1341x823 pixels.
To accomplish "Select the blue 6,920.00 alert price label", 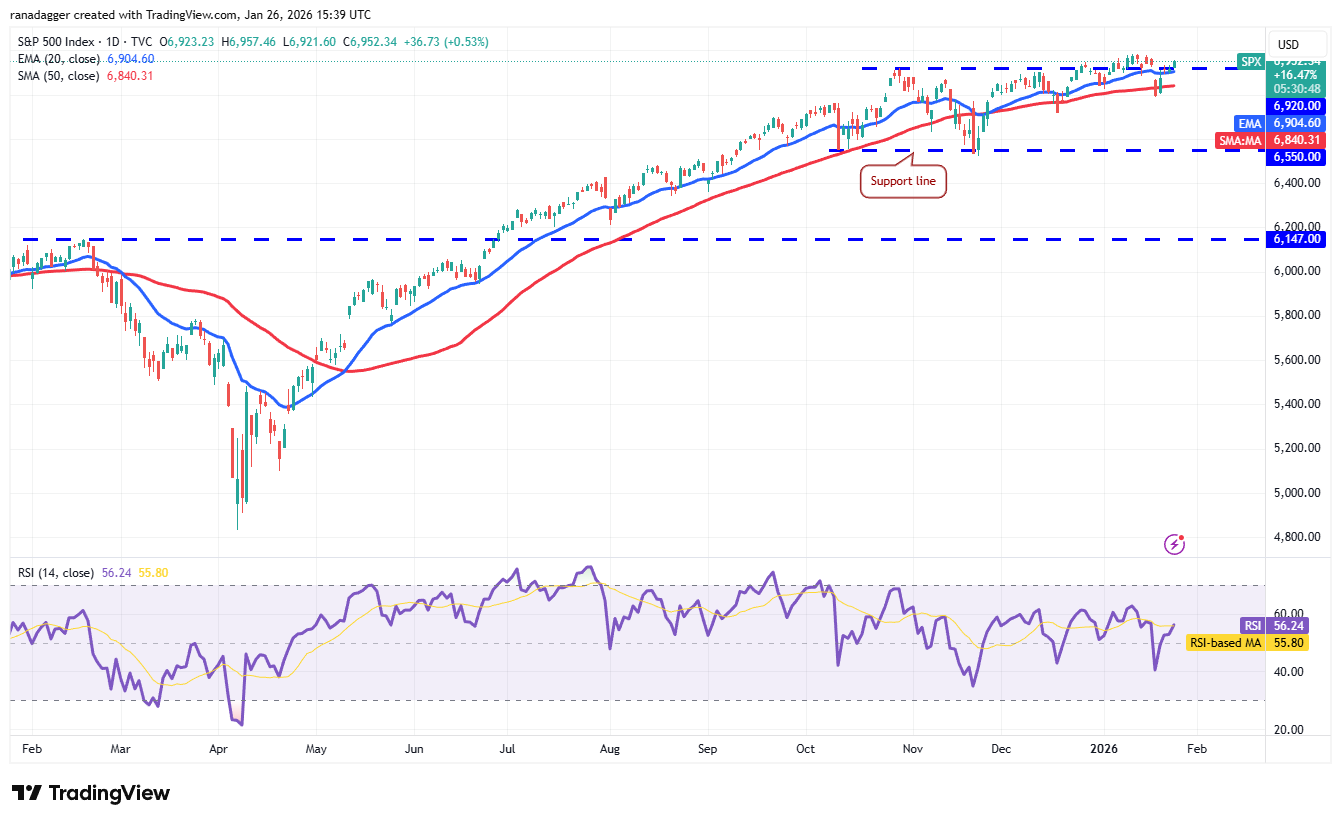I will click(1297, 105).
